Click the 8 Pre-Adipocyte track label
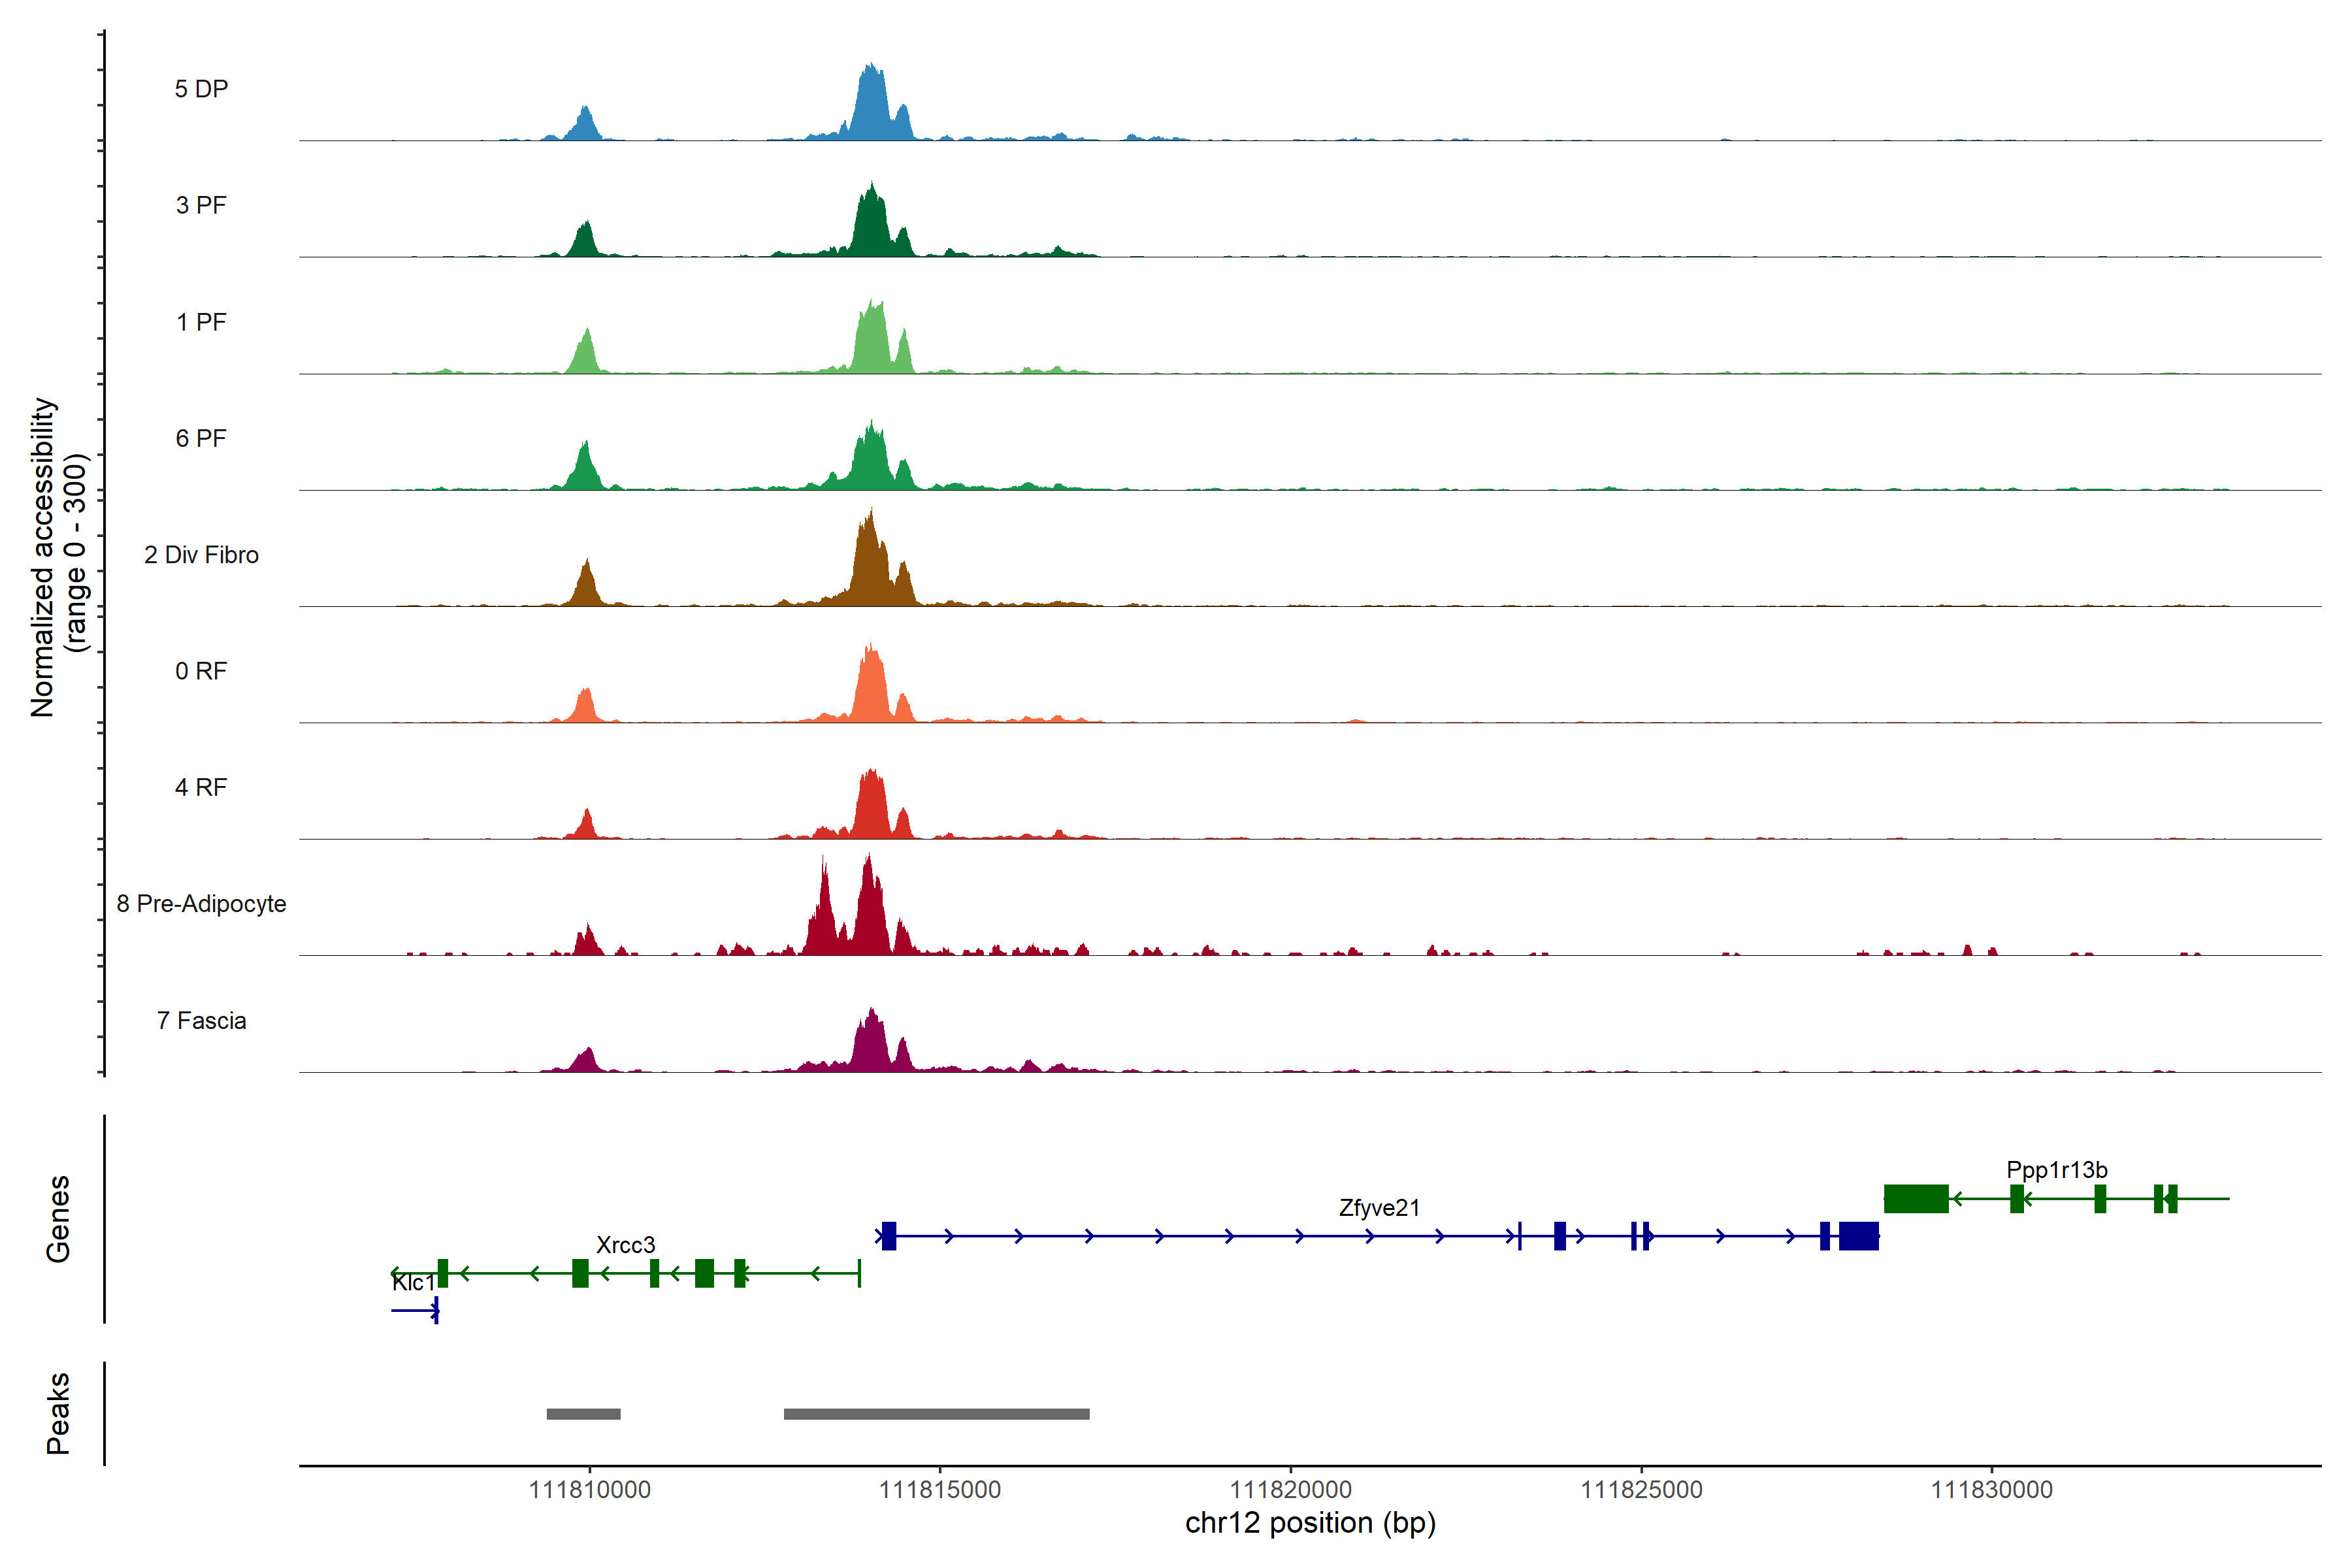 201,904
